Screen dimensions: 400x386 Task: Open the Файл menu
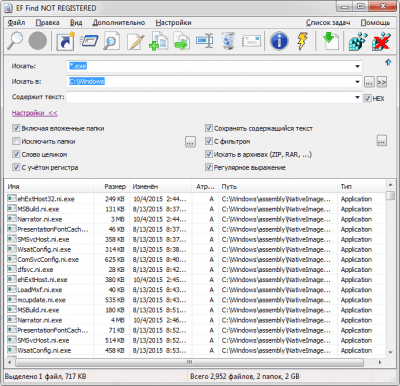tap(16, 23)
